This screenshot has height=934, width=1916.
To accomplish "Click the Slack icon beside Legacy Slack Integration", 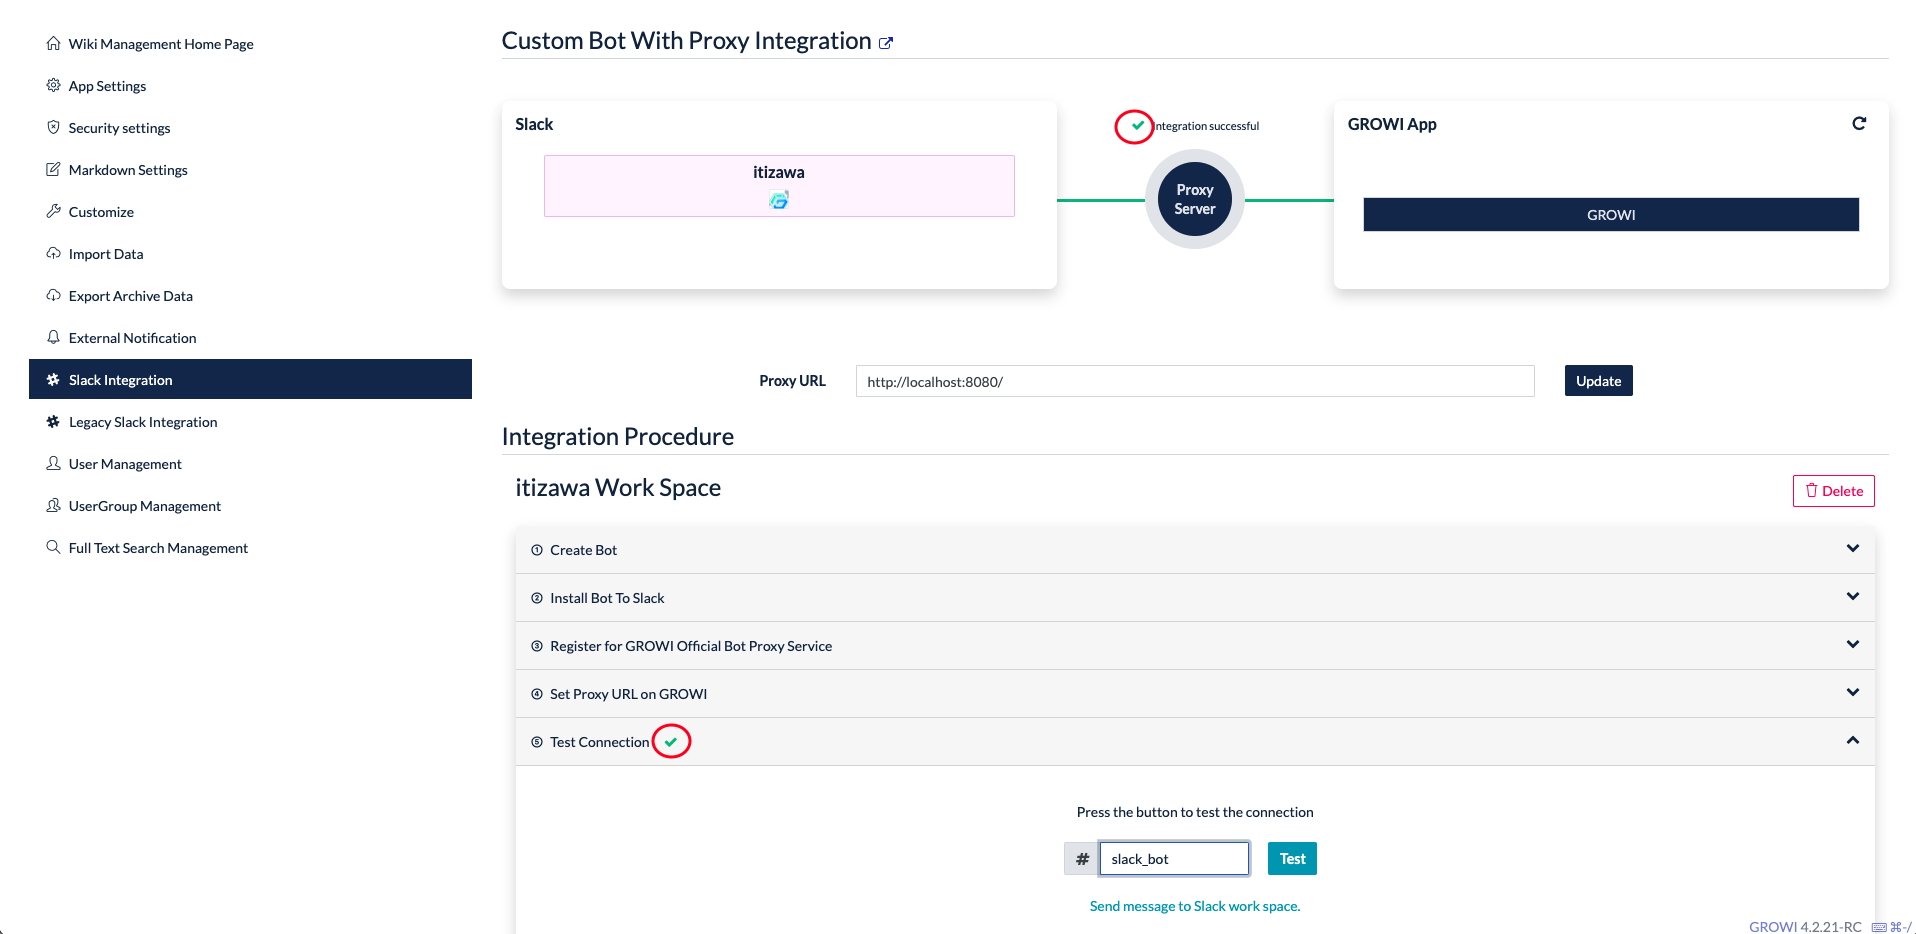I will [x=53, y=422].
